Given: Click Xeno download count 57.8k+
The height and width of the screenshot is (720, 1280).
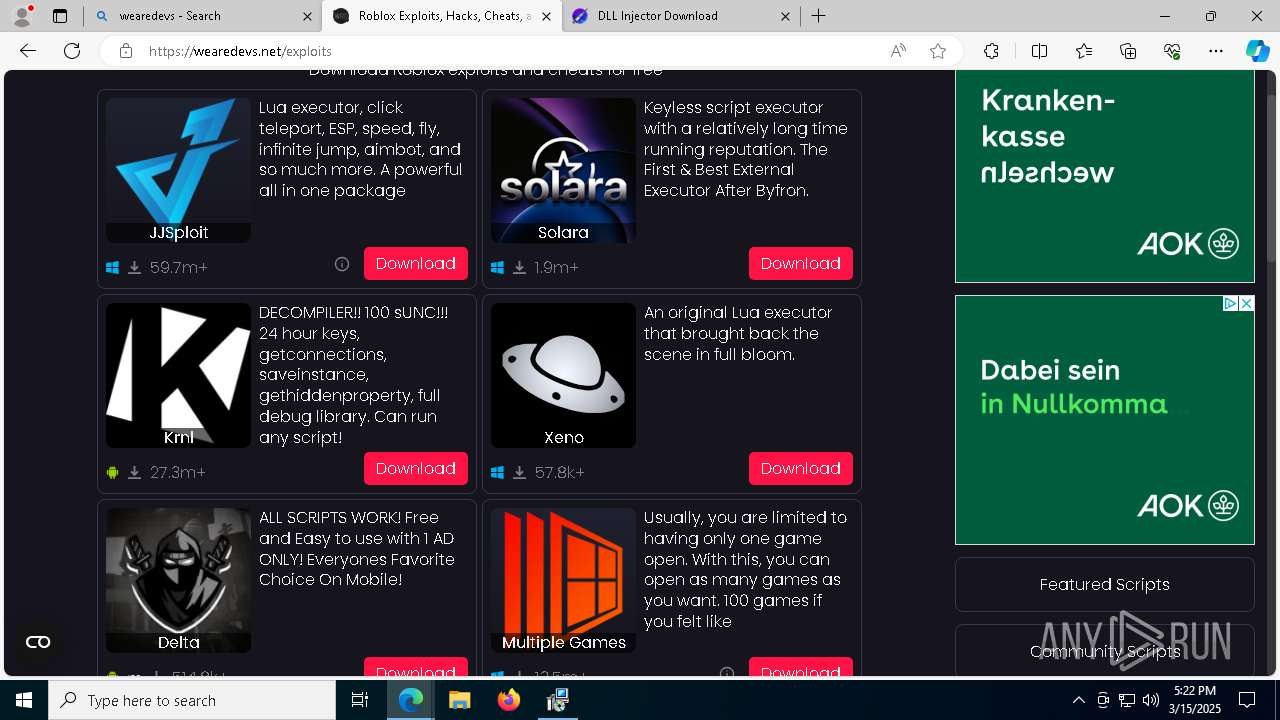Looking at the screenshot, I should (560, 472).
